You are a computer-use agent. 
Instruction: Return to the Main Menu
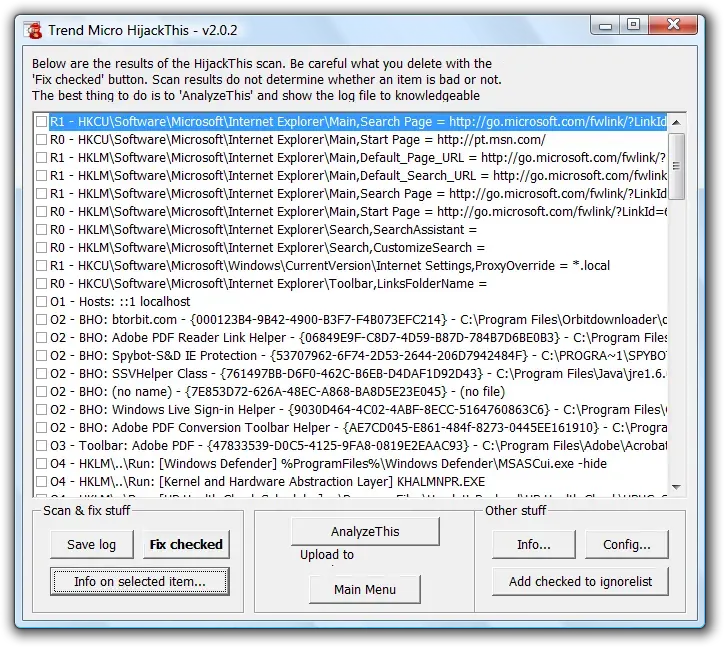tap(365, 589)
